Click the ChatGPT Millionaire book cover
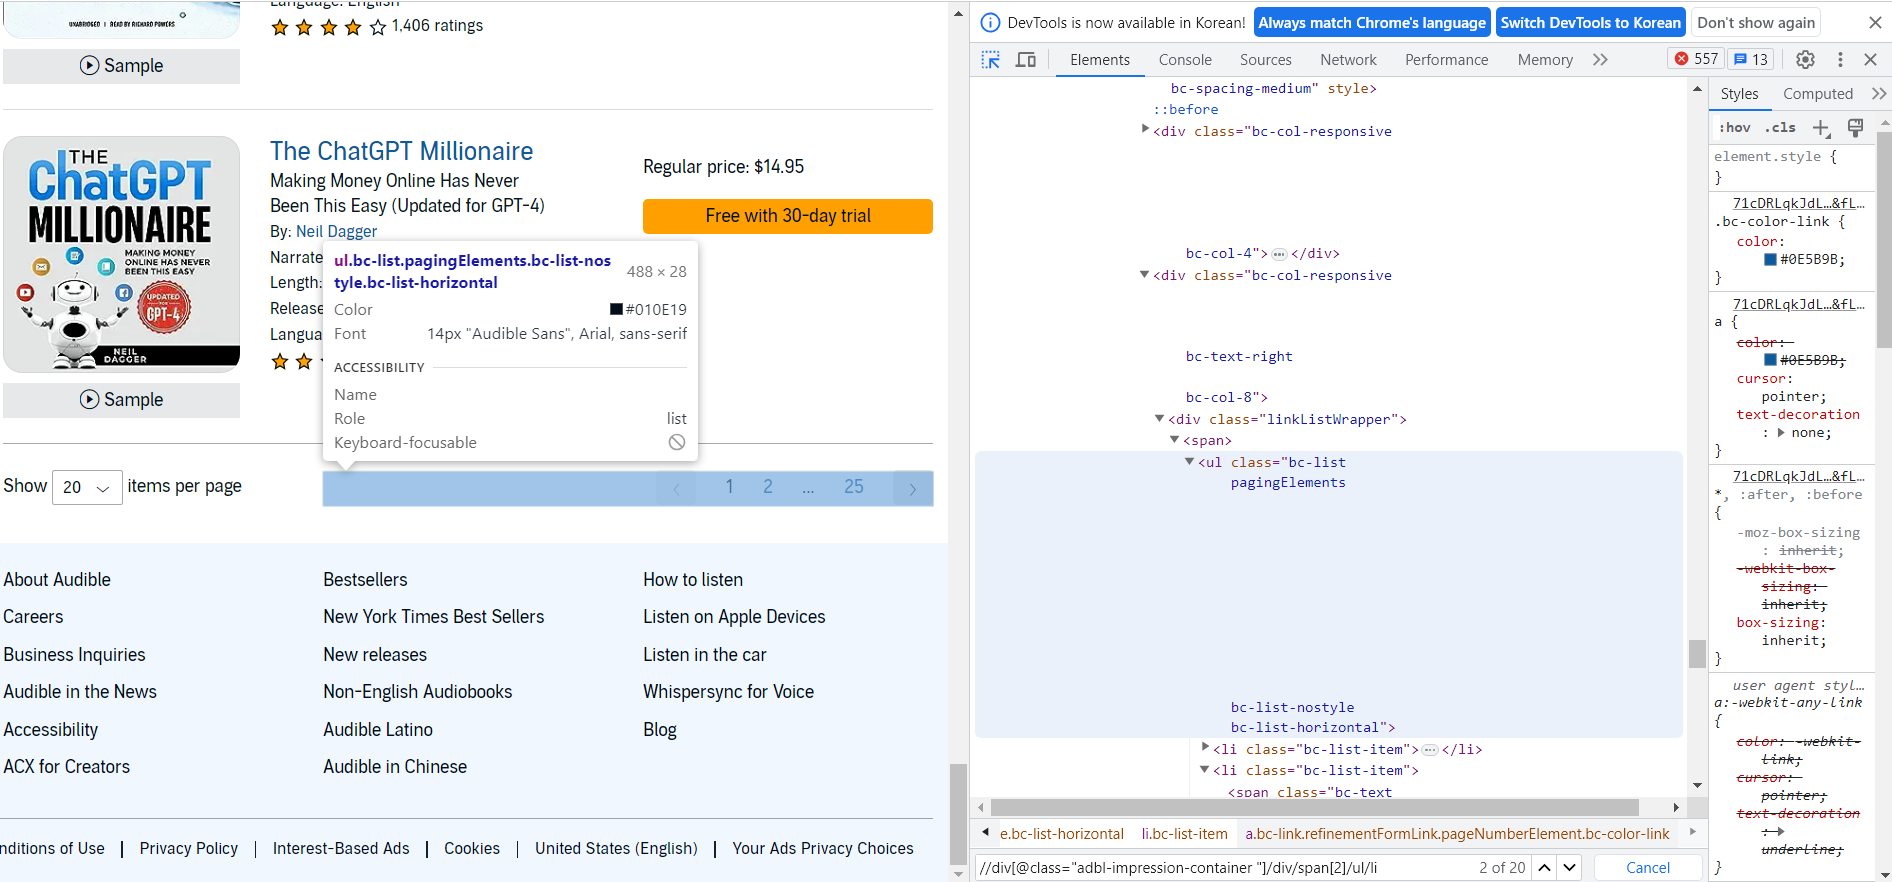This screenshot has height=882, width=1892. (x=121, y=254)
